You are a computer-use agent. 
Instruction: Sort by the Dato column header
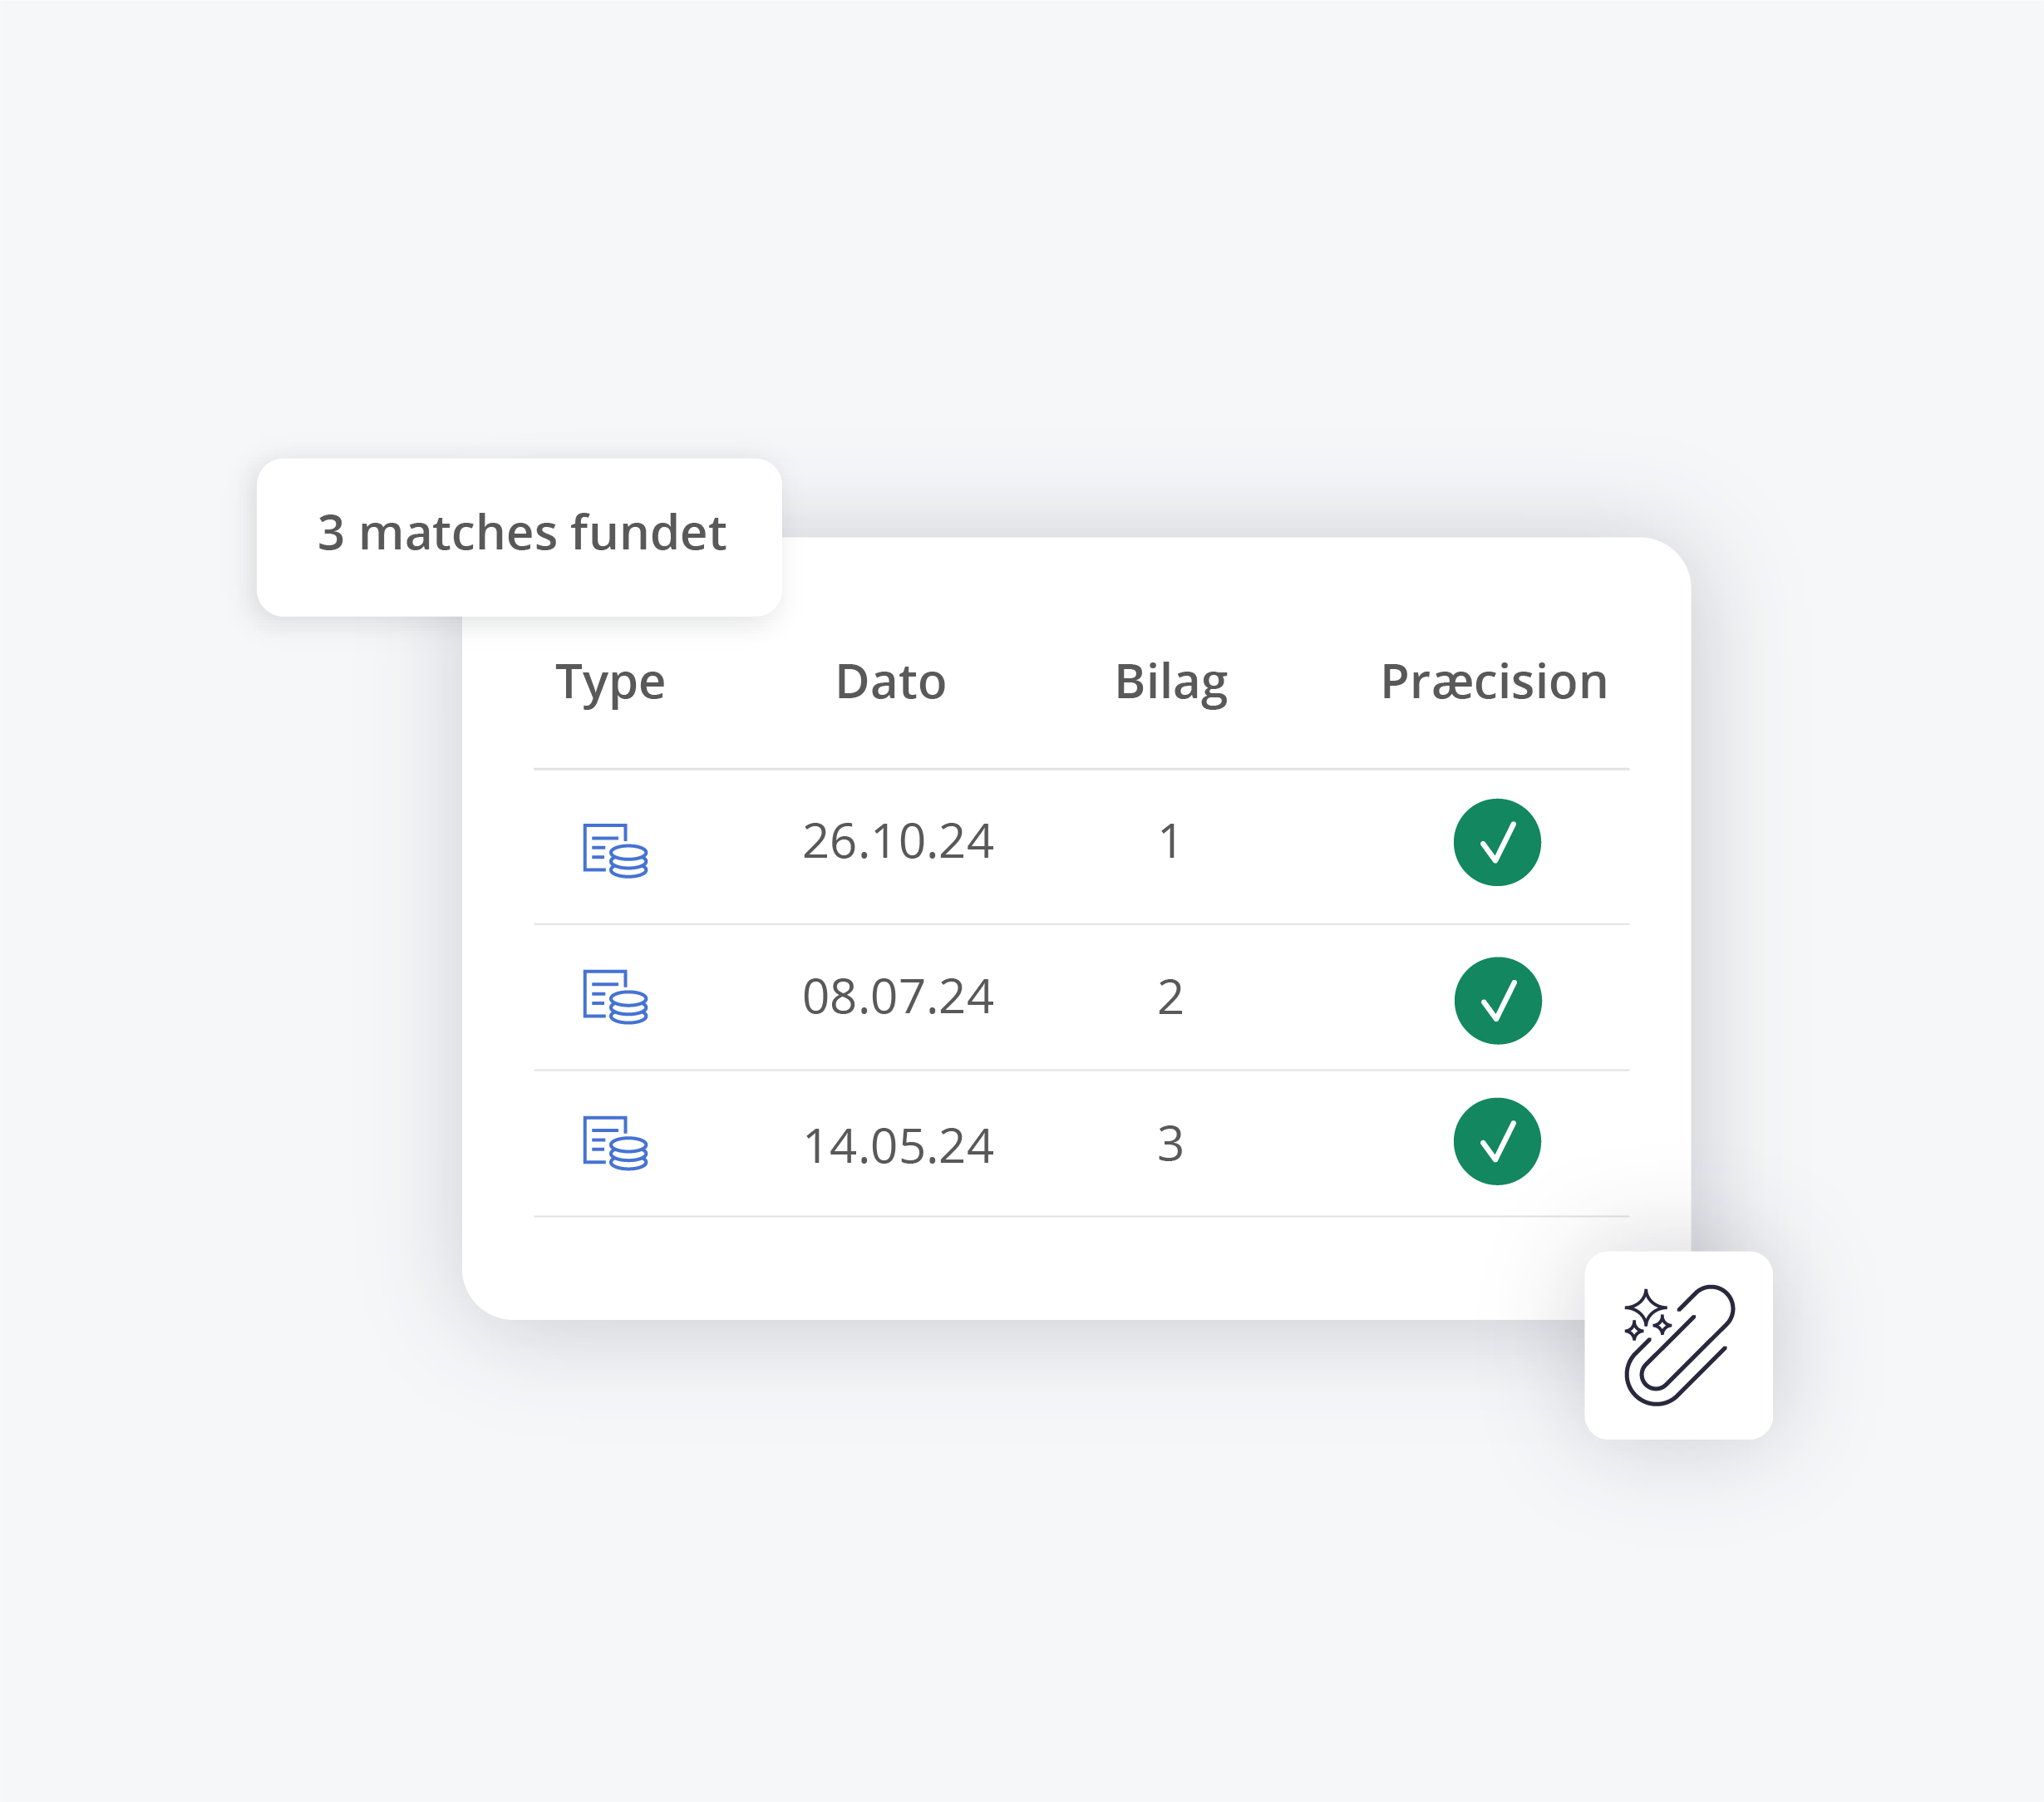(x=891, y=682)
